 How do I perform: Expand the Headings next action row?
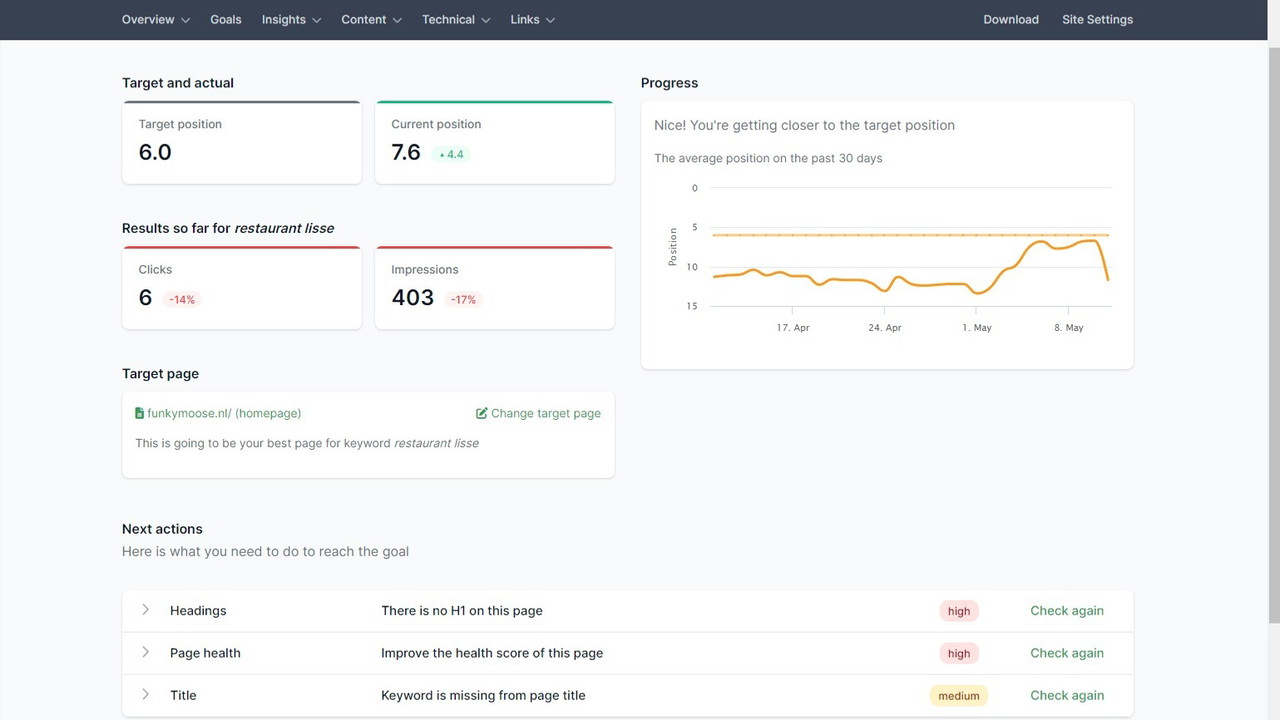145,610
